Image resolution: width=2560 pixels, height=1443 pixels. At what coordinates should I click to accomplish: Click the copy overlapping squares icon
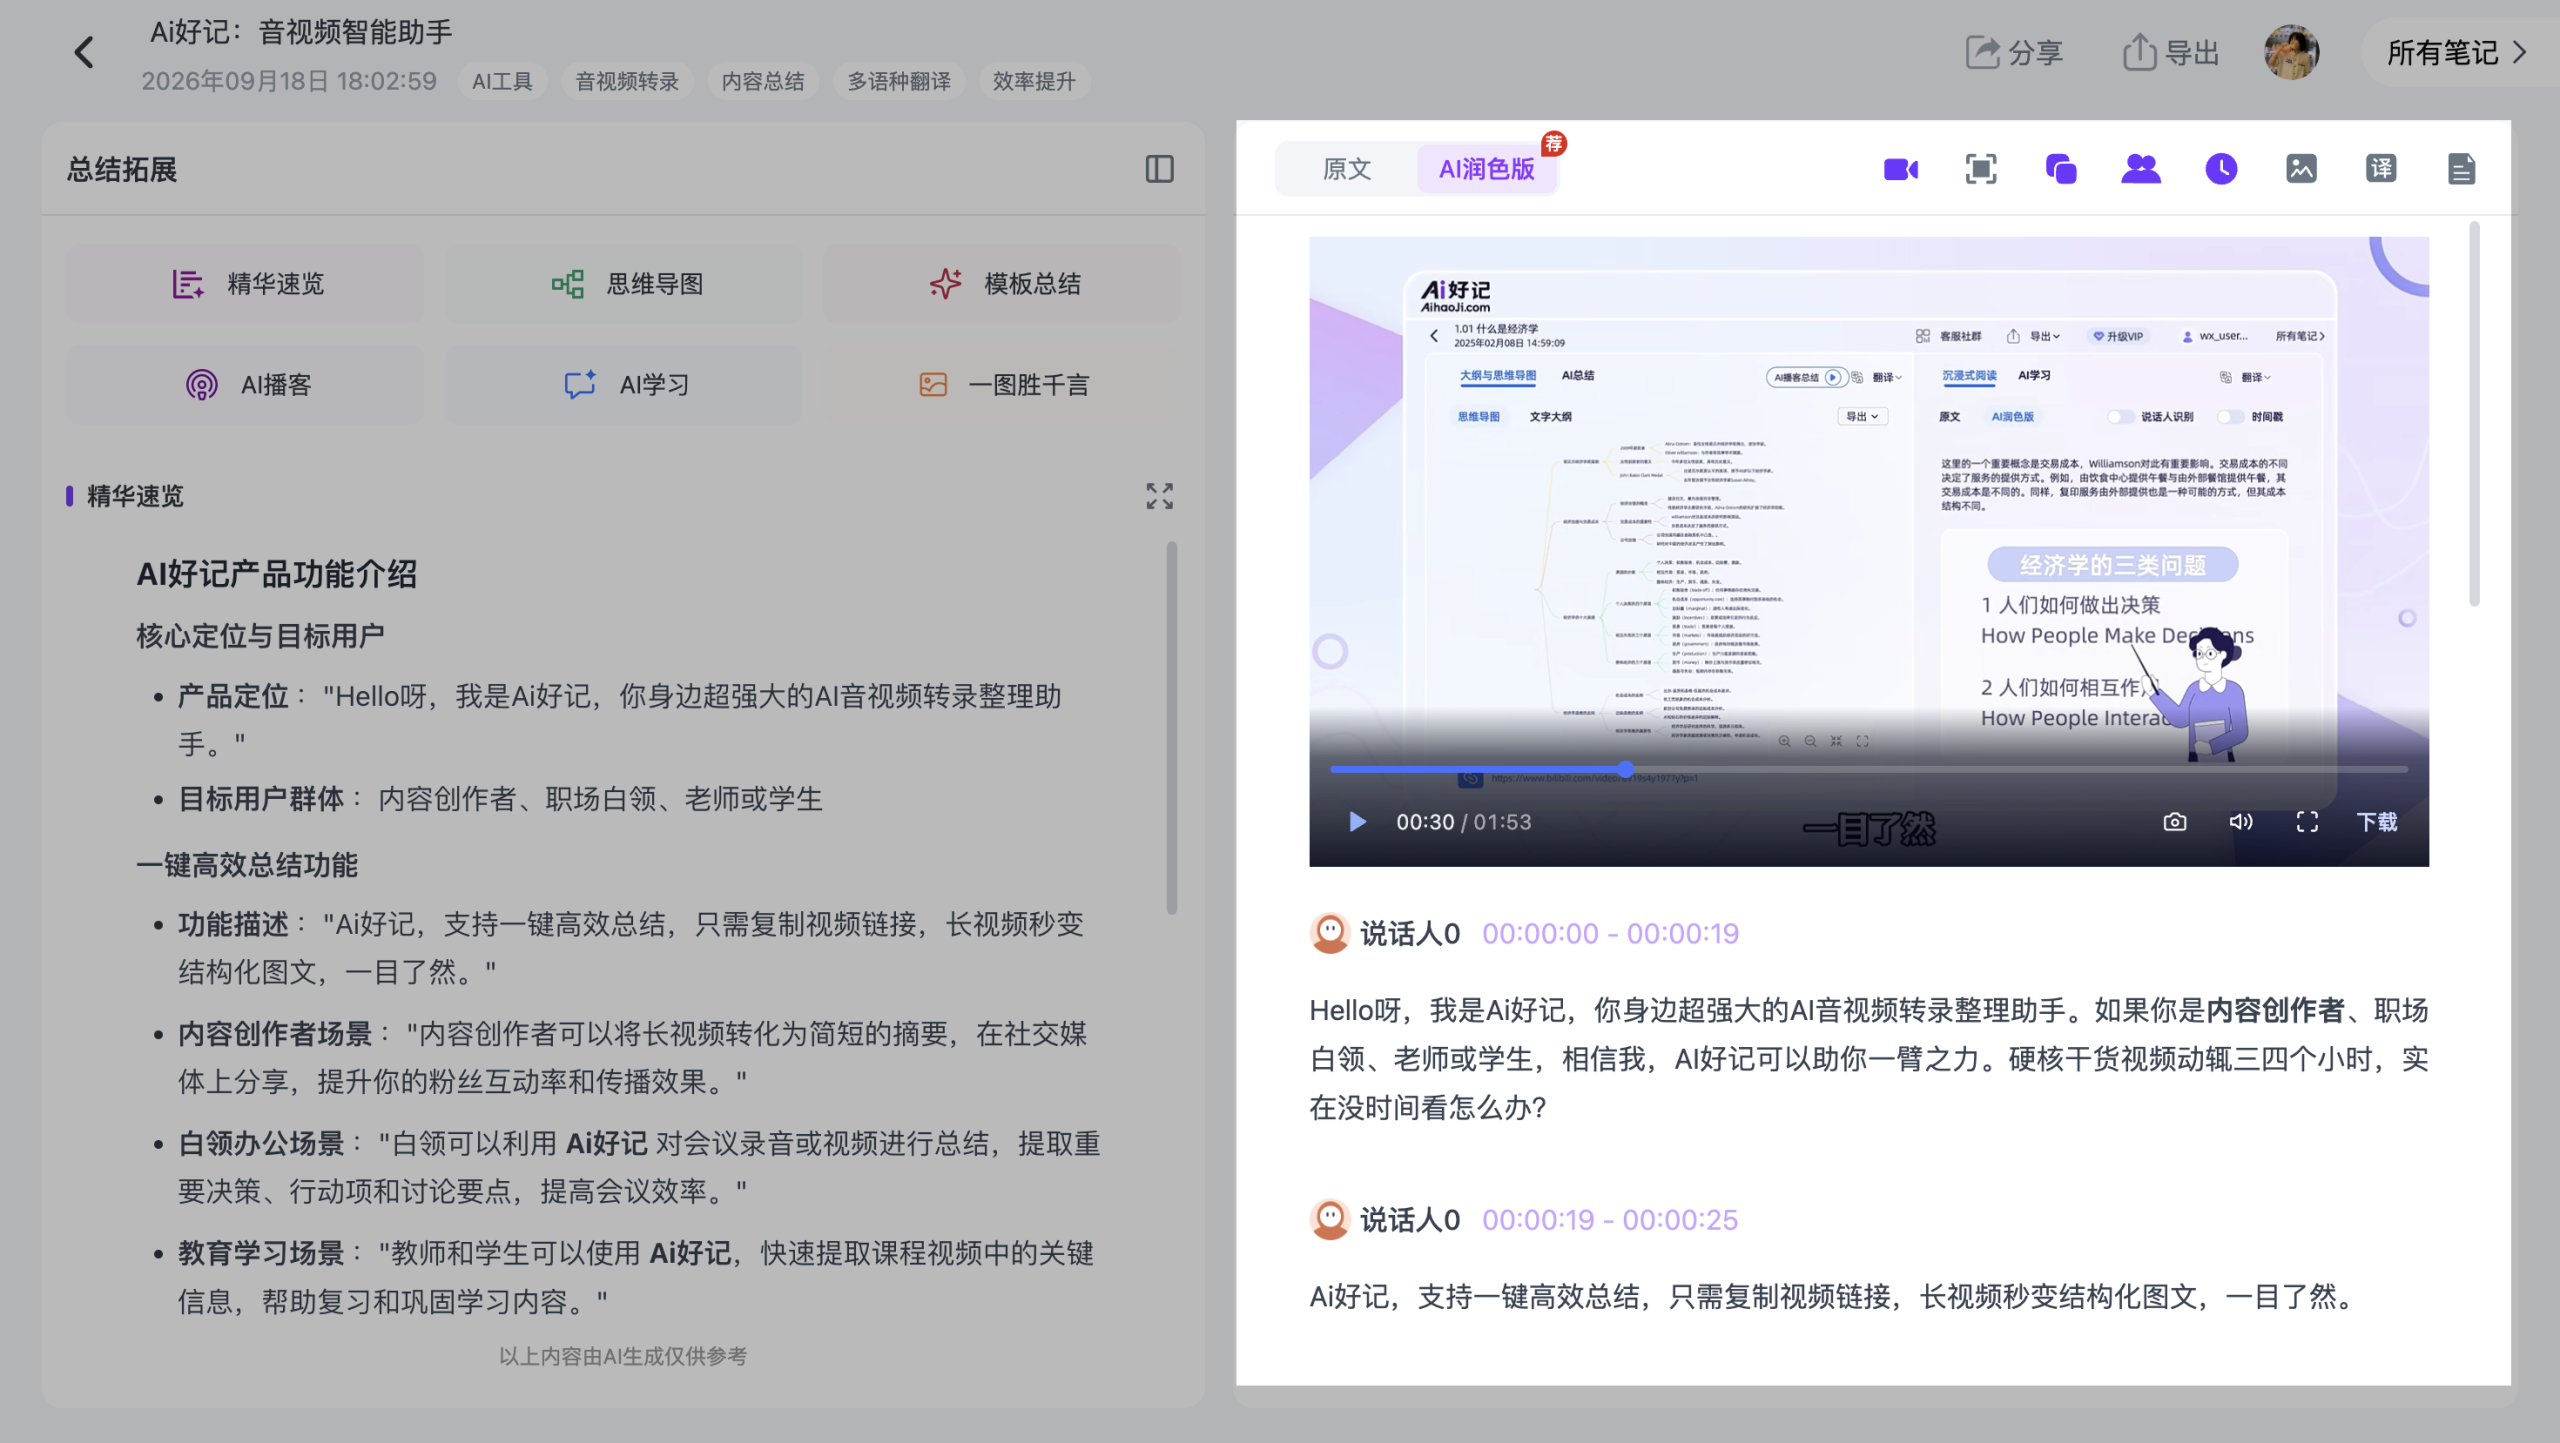click(x=2060, y=169)
